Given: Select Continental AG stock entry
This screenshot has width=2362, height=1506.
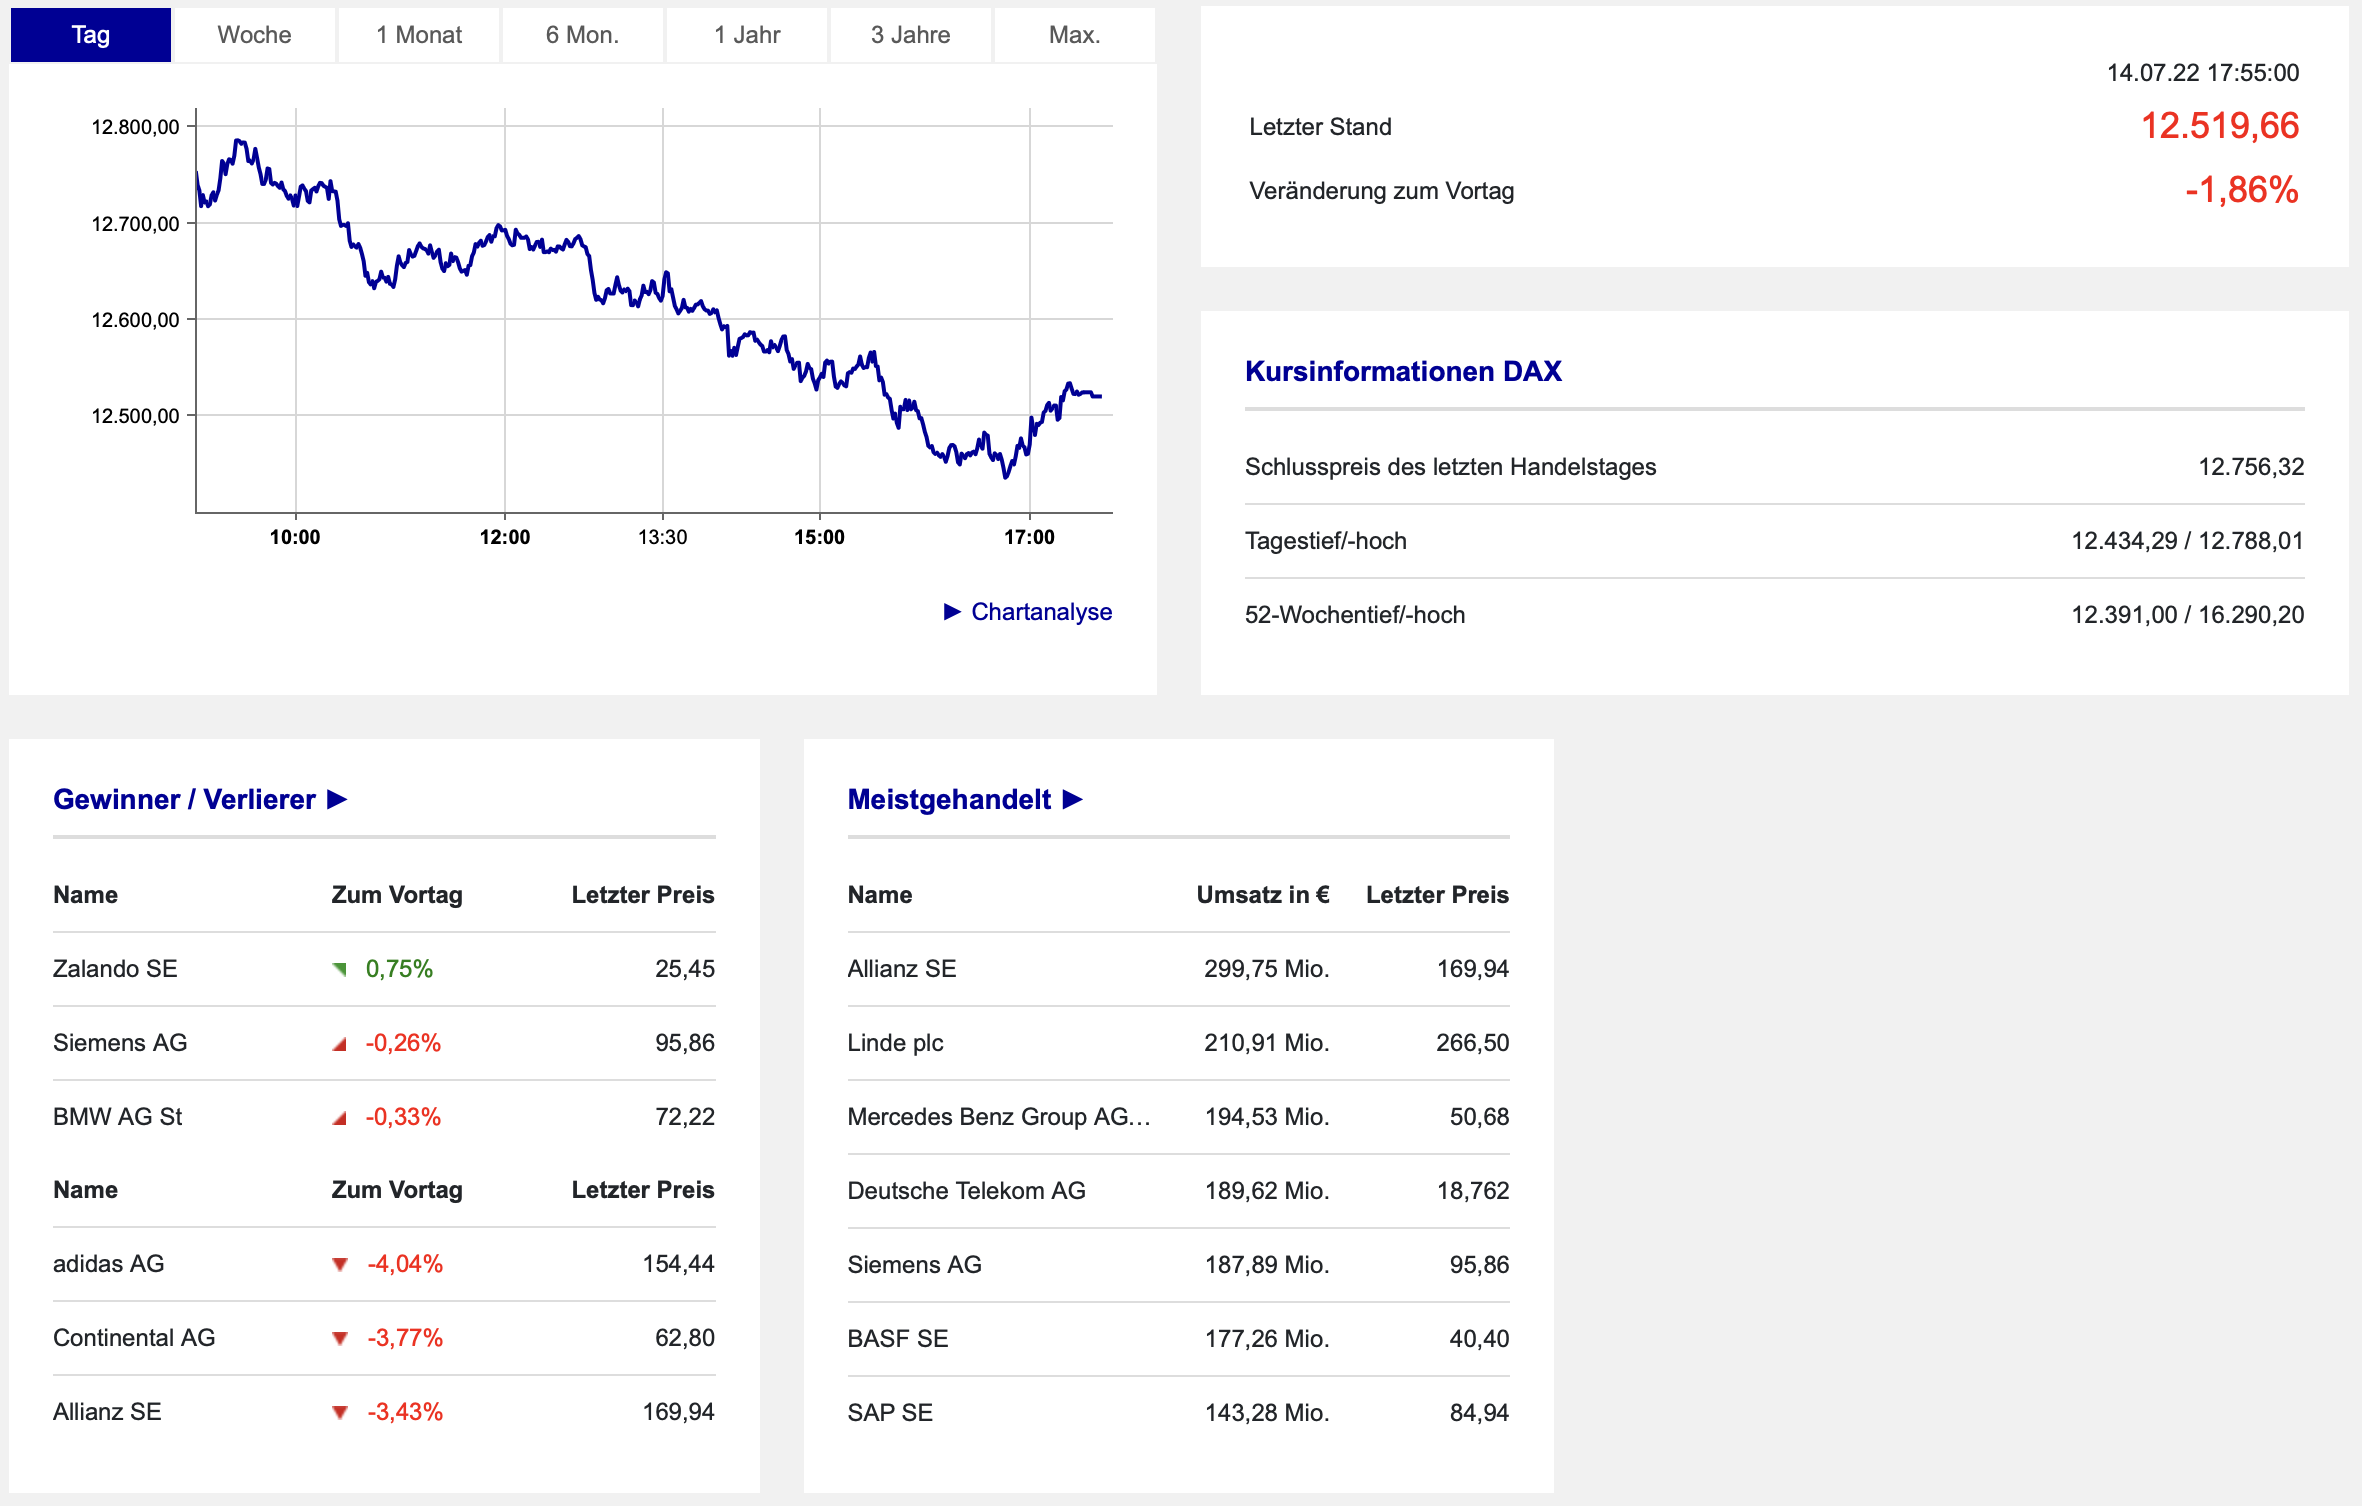Looking at the screenshot, I should pos(134,1338).
